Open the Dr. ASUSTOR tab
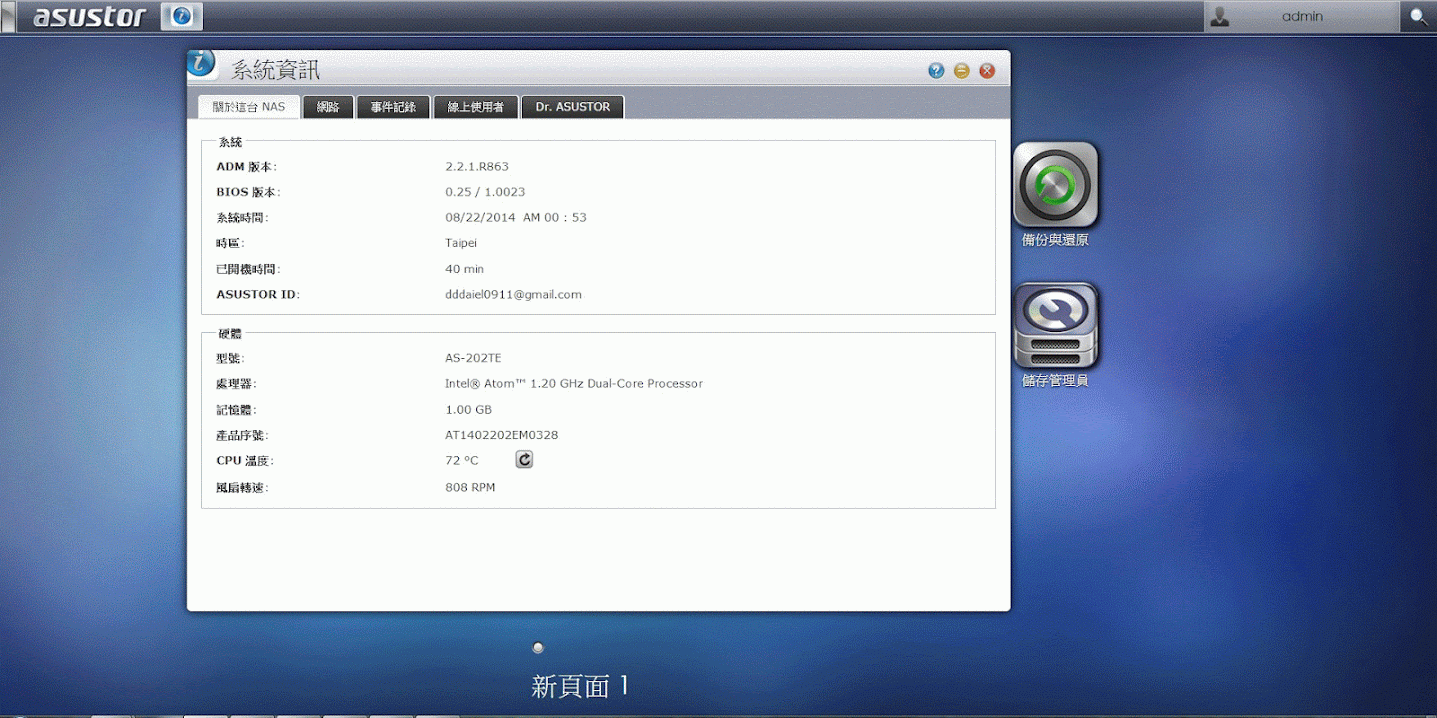 point(573,107)
